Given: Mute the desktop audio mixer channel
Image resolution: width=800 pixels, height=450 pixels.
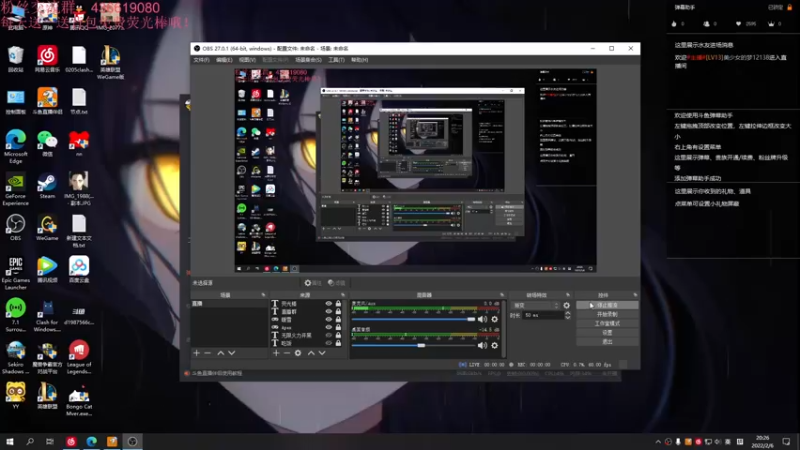Looking at the screenshot, I should 482,345.
